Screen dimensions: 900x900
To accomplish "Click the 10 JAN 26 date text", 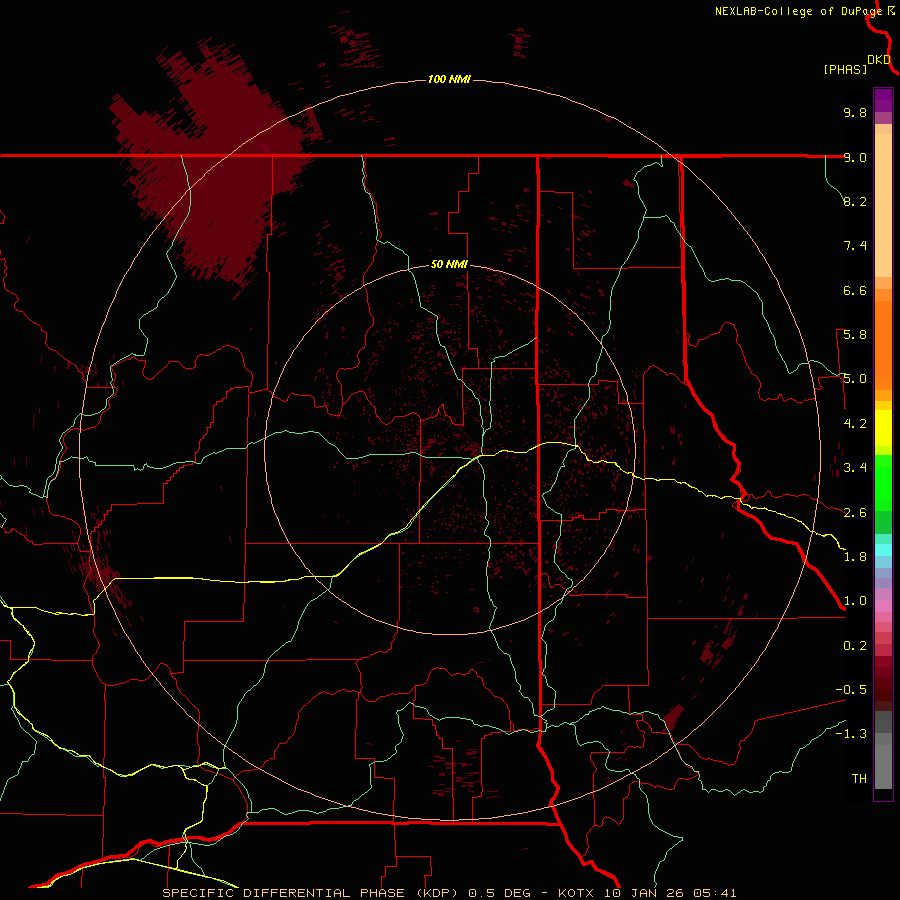I will coord(645,893).
